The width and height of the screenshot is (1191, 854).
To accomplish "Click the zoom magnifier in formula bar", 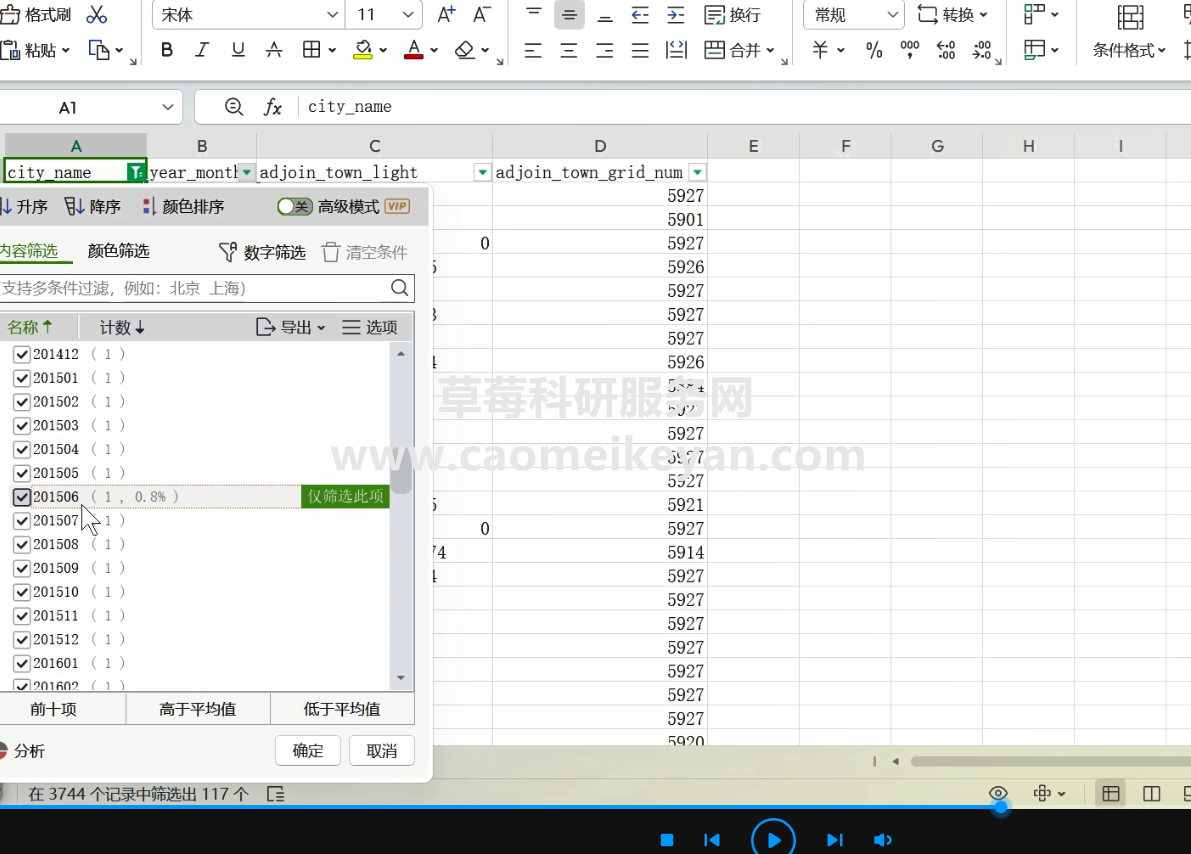I will [x=234, y=107].
